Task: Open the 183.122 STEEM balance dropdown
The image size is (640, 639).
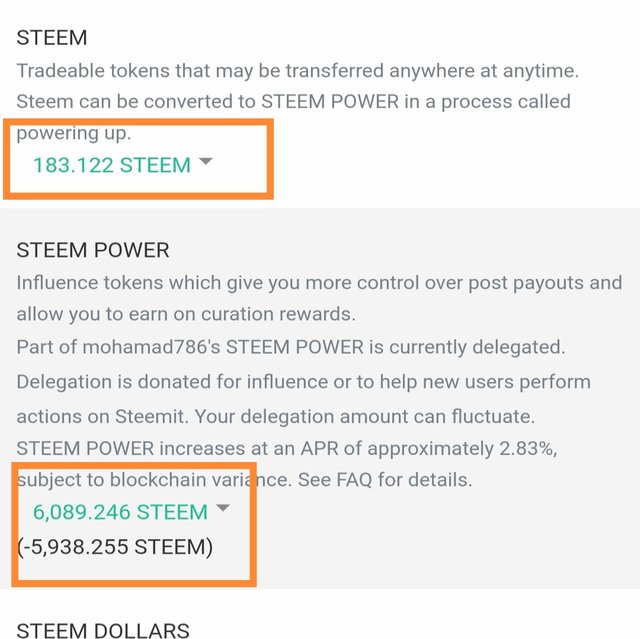Action: [x=111, y=165]
